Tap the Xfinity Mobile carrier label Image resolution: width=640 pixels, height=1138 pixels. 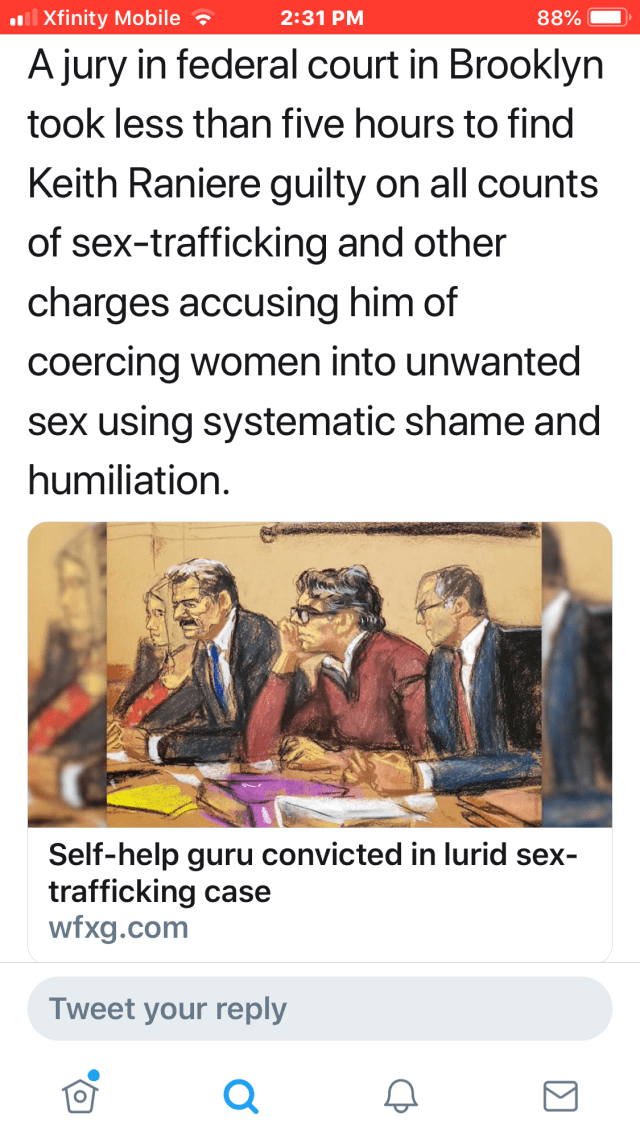[x=112, y=18]
